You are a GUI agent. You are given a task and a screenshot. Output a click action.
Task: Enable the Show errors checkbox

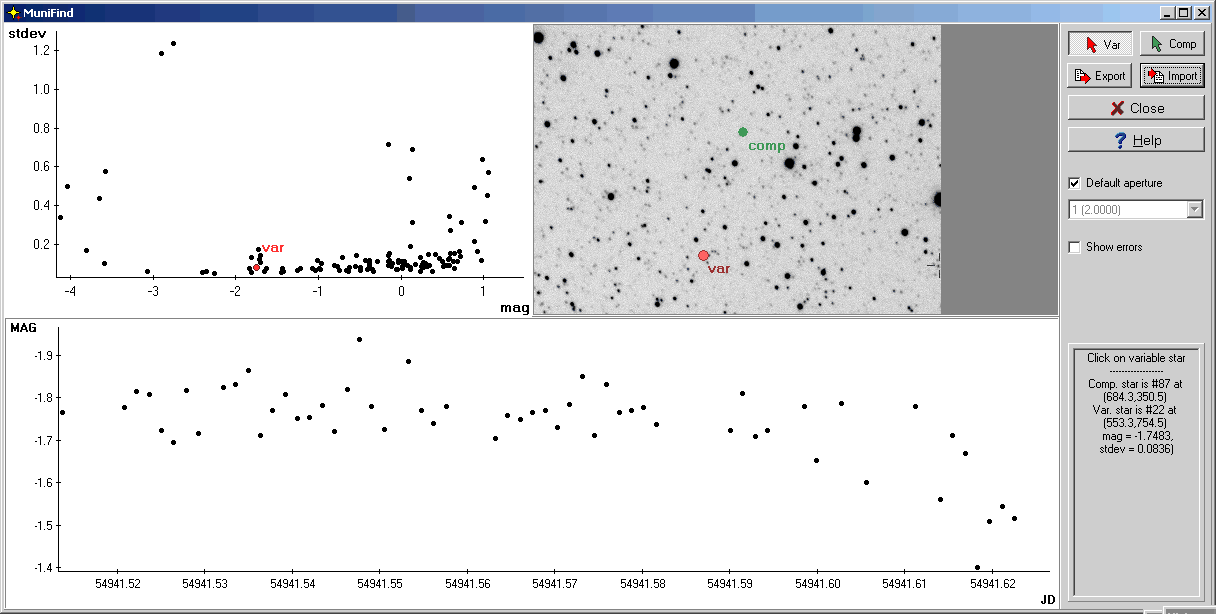click(1075, 247)
